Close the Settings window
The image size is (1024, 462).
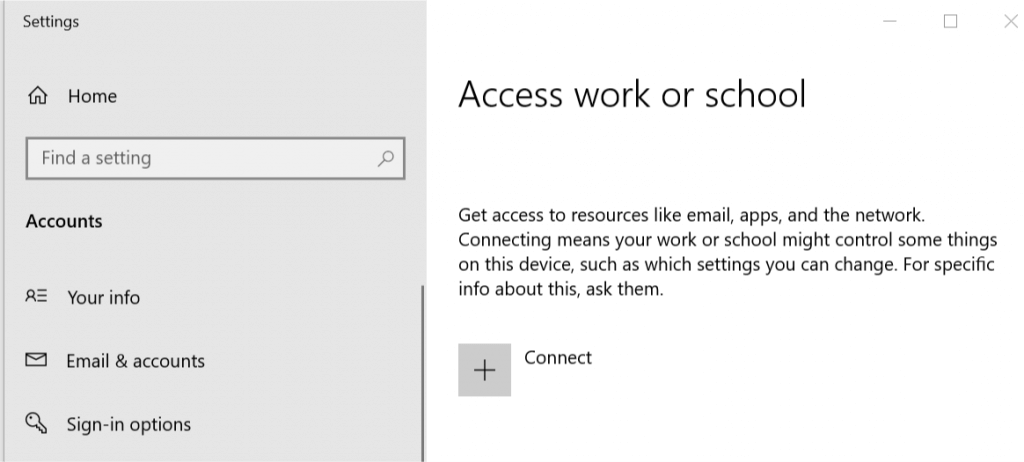pyautogui.click(x=1010, y=21)
